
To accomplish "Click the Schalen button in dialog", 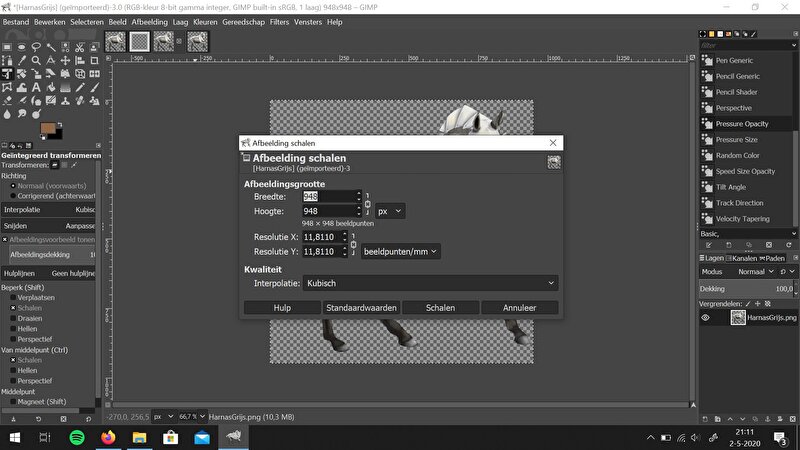I will [x=440, y=308].
